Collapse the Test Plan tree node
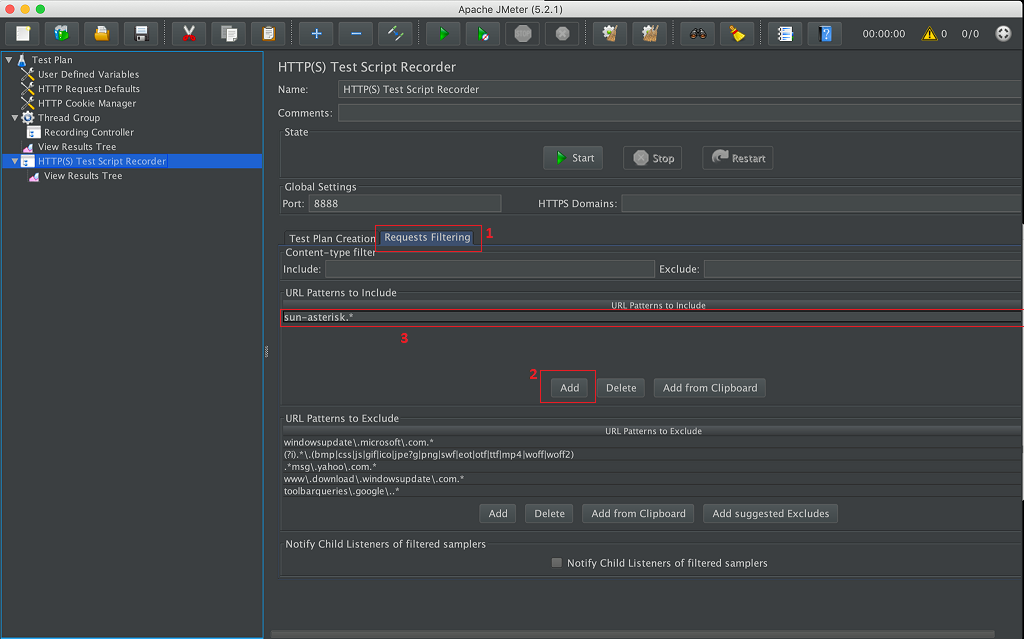 click(9, 60)
